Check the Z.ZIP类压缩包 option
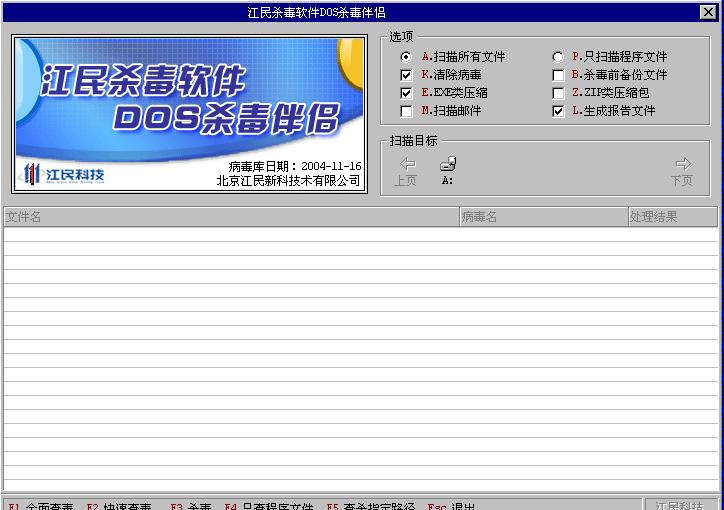The image size is (724, 510). pos(558,93)
